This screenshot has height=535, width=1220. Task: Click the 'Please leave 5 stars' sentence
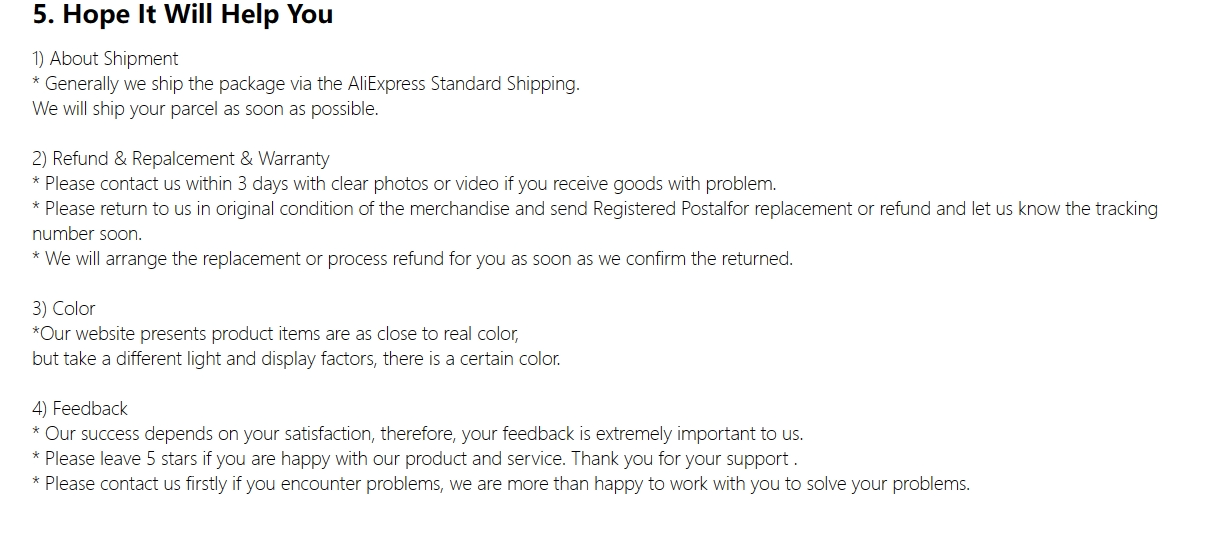(x=415, y=459)
